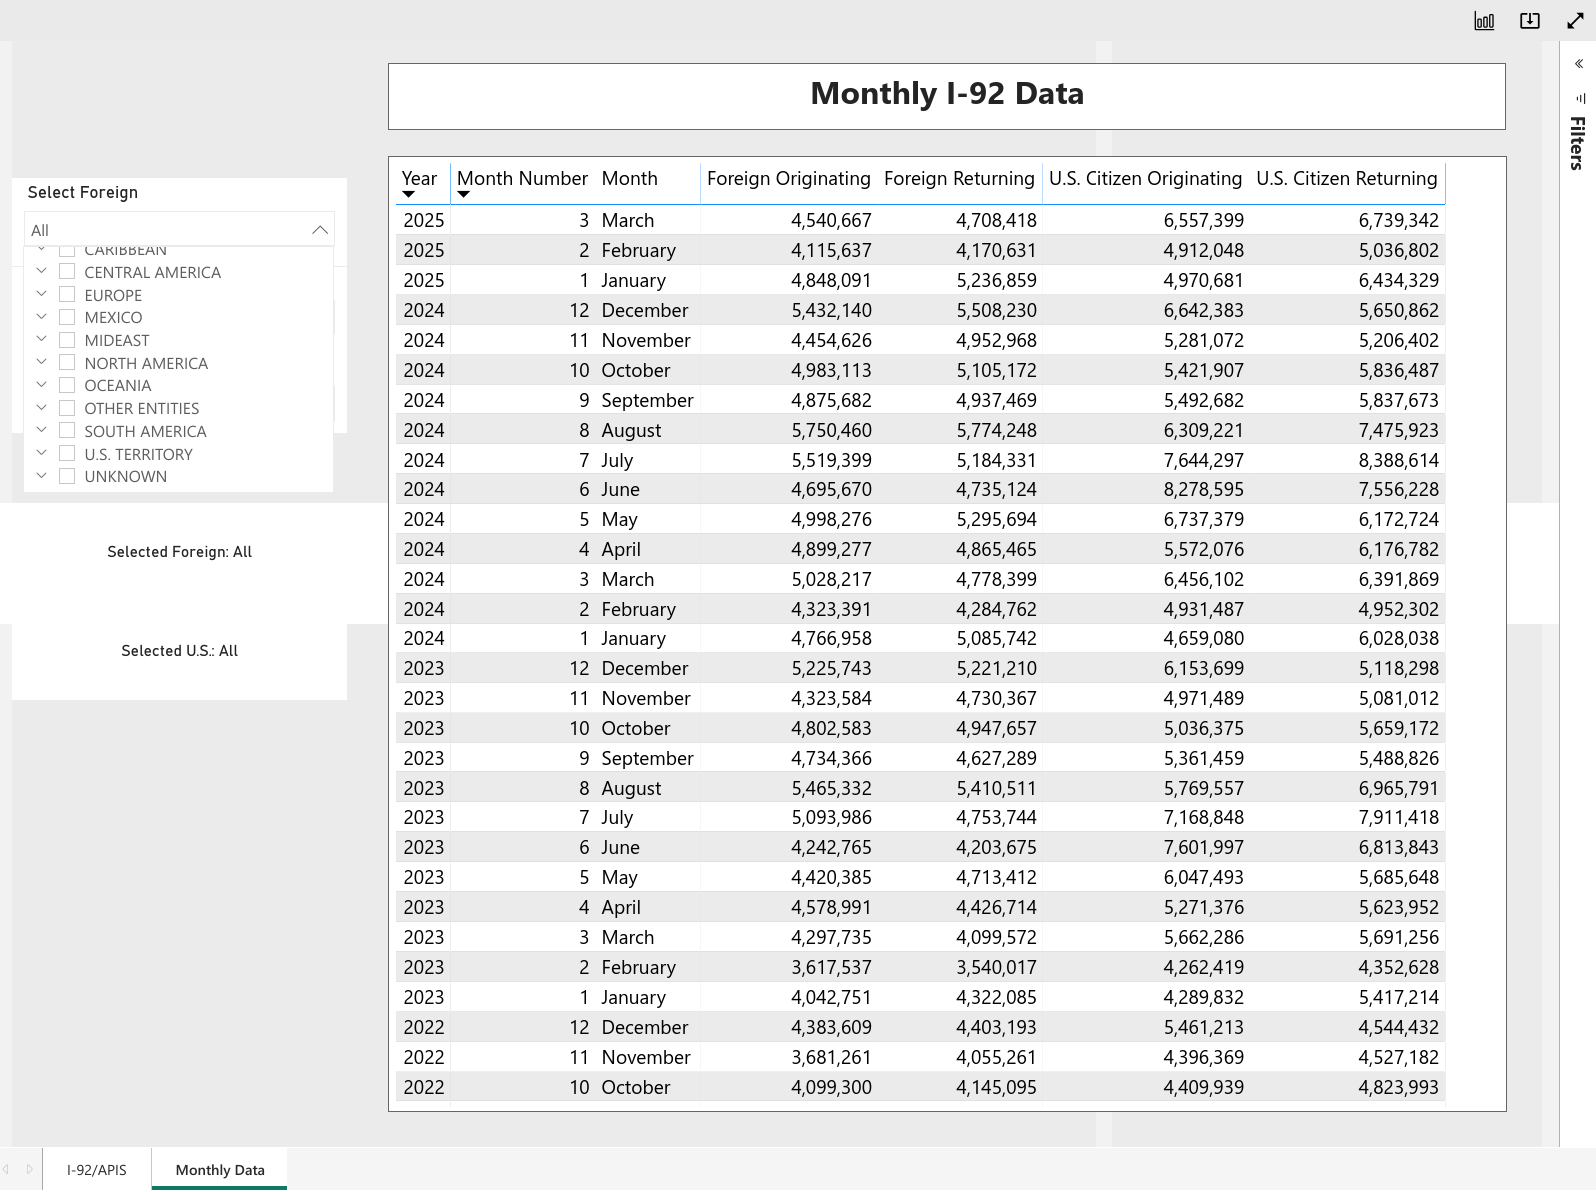
Task: Expand the EUROPE tree node
Action: point(41,294)
